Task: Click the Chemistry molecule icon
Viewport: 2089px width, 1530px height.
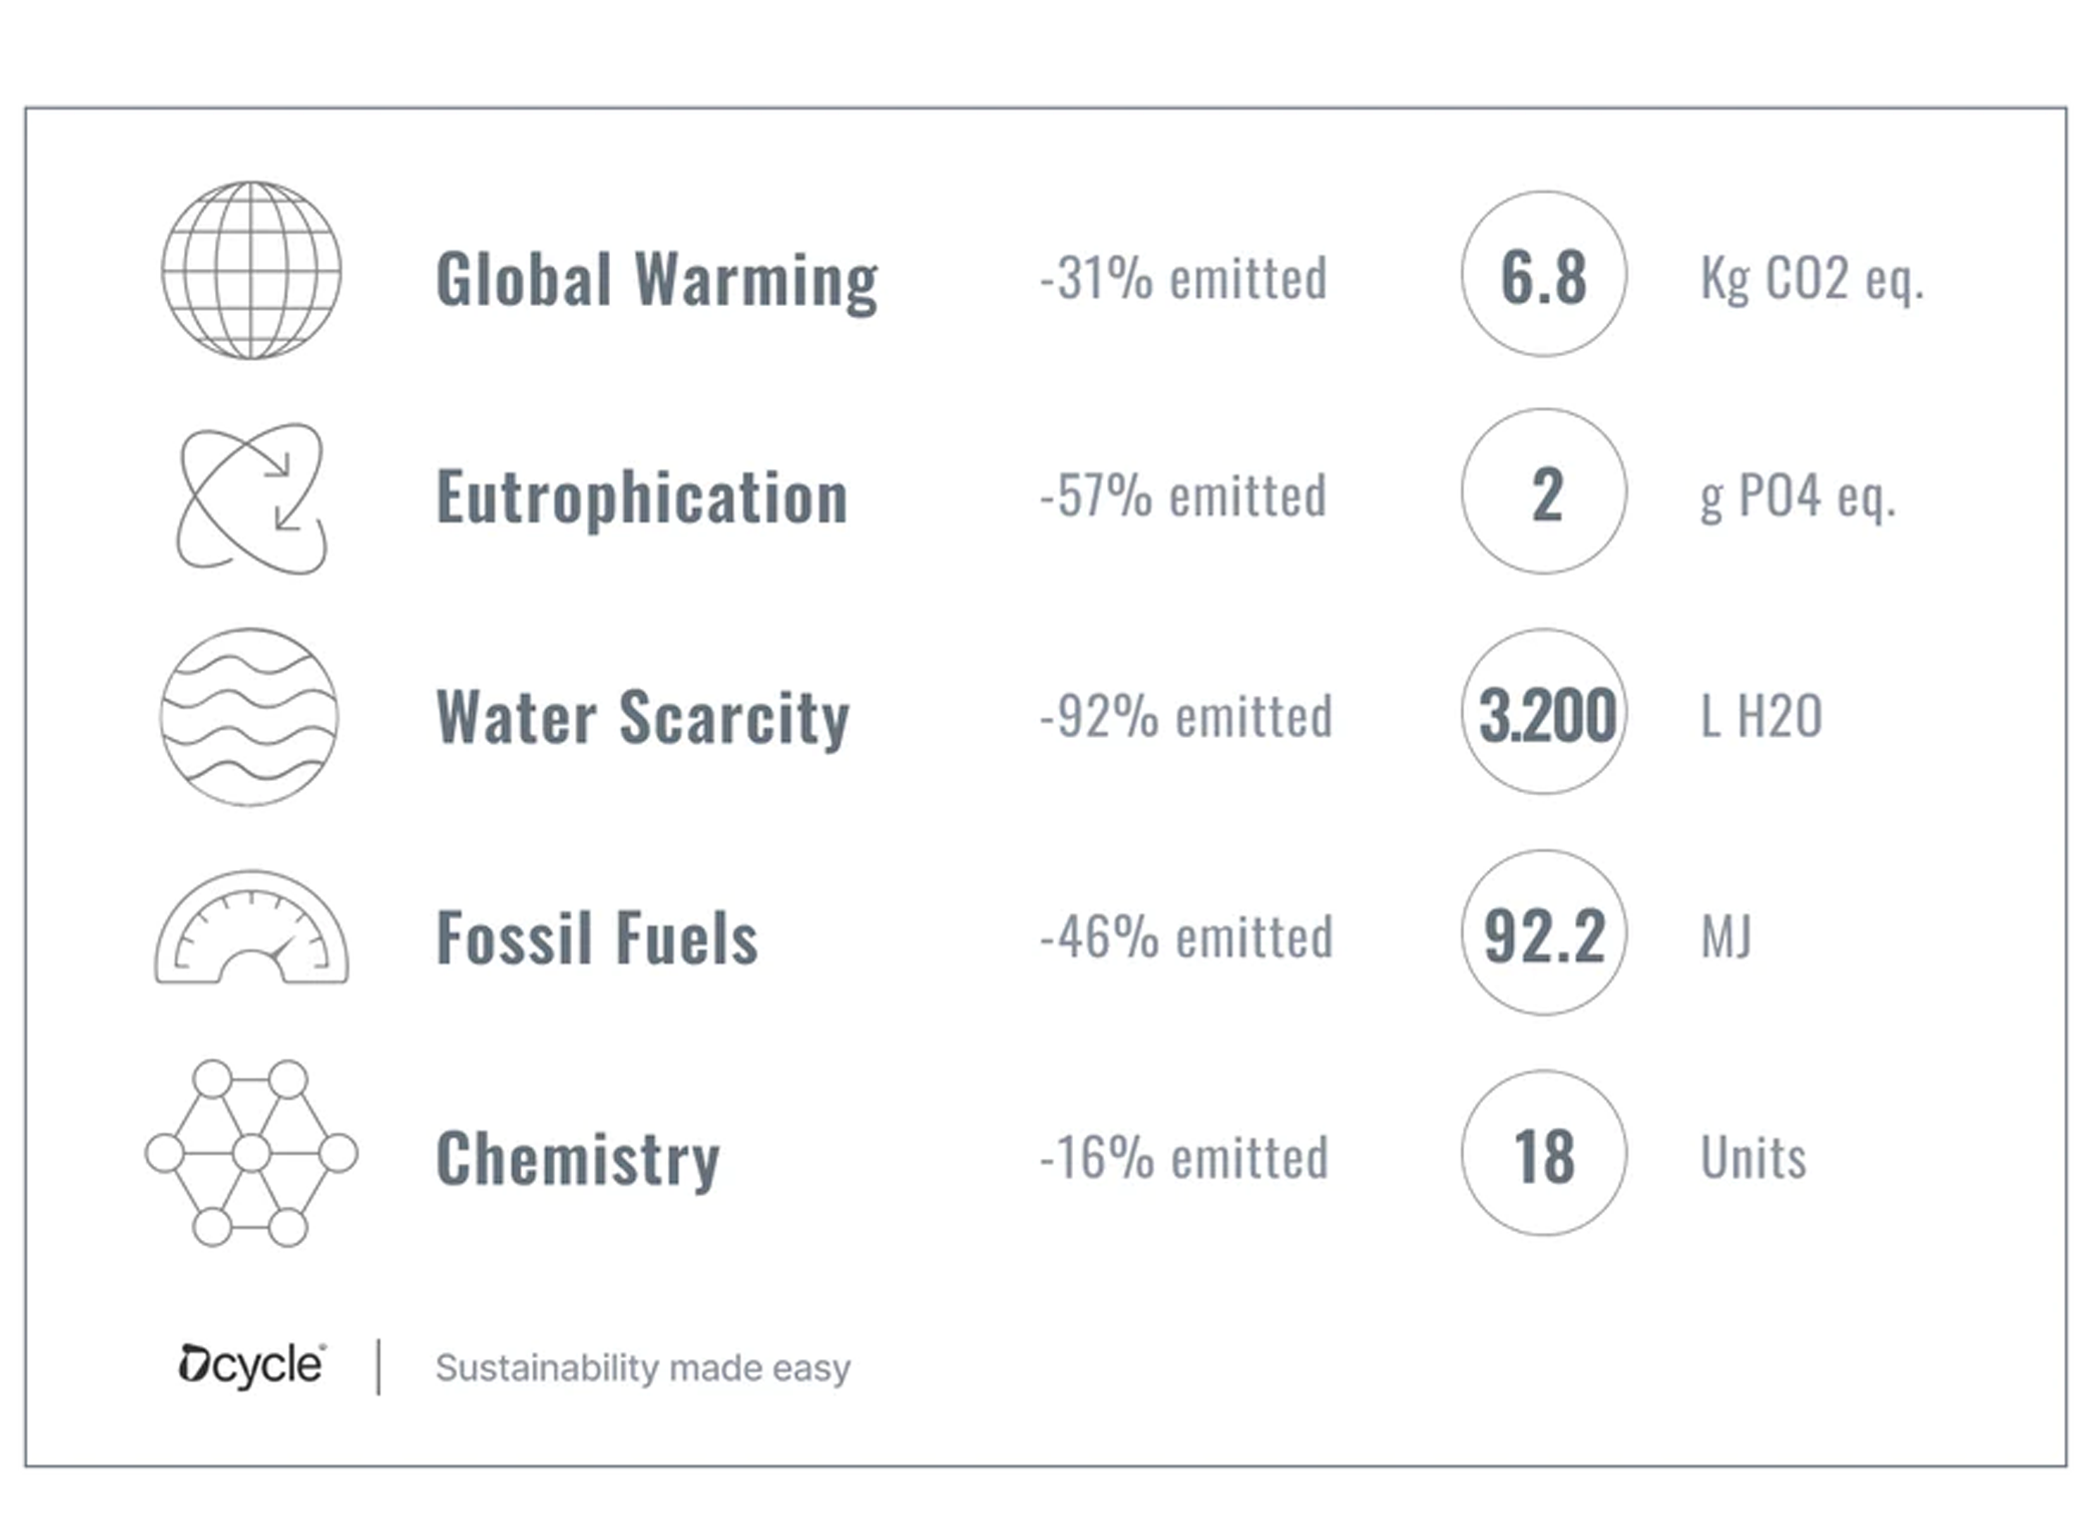Action: (251, 1153)
